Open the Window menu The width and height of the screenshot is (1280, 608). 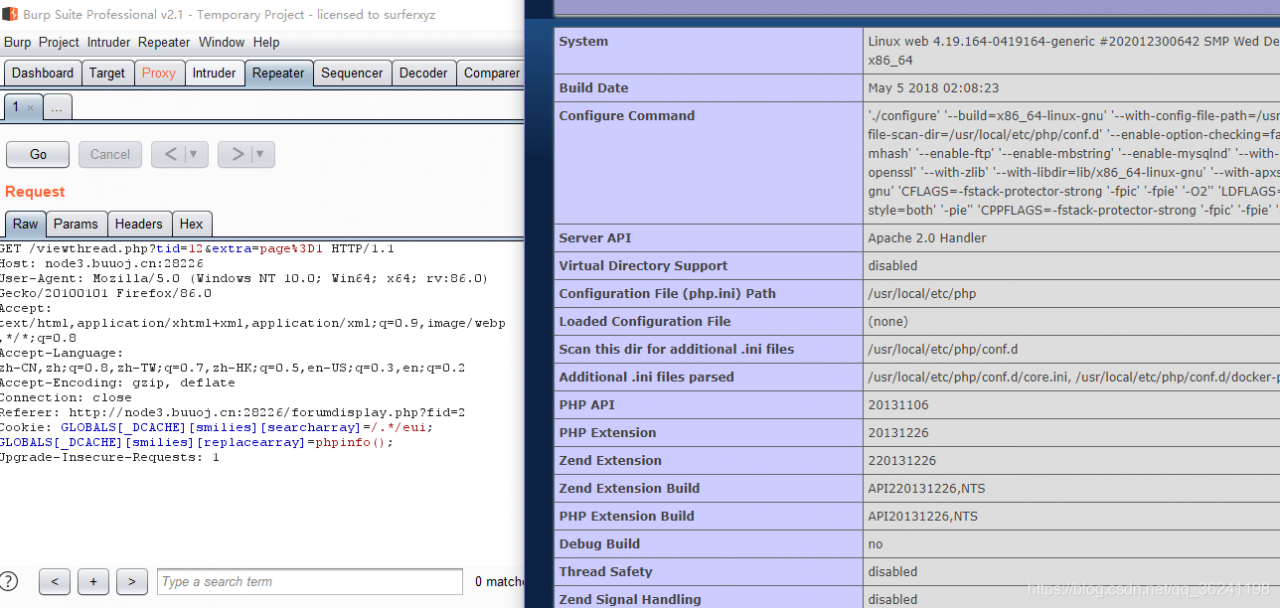point(221,42)
